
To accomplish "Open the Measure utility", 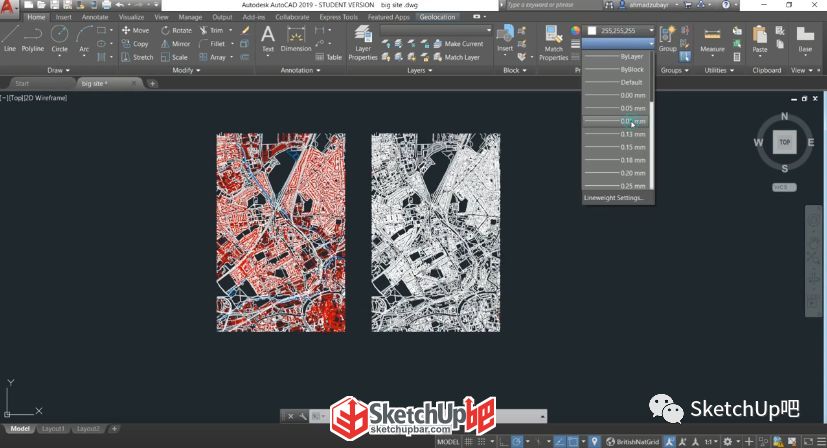I will click(x=712, y=40).
